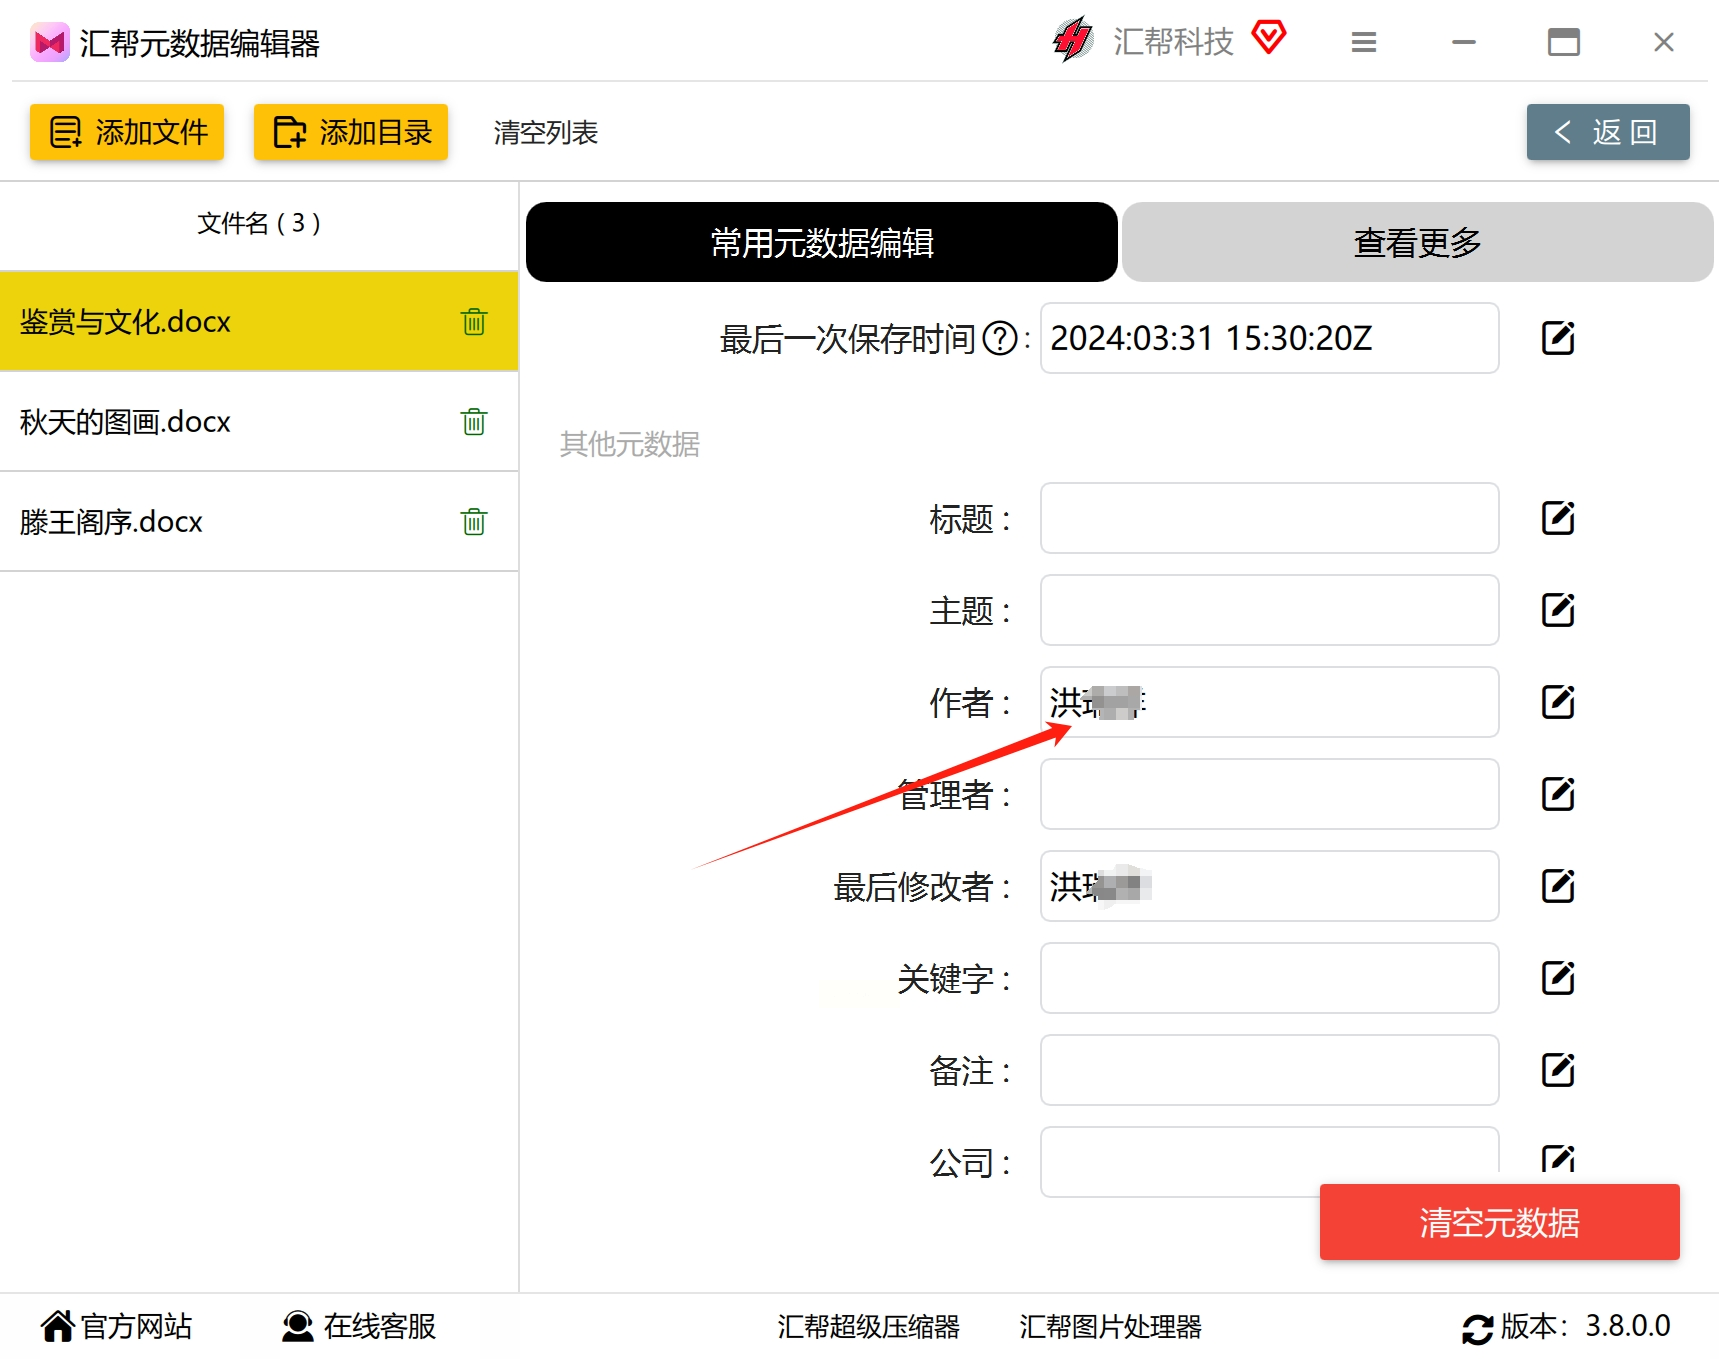Click edit icon for 最后修改者 field
1719x1359 pixels.
click(1558, 886)
